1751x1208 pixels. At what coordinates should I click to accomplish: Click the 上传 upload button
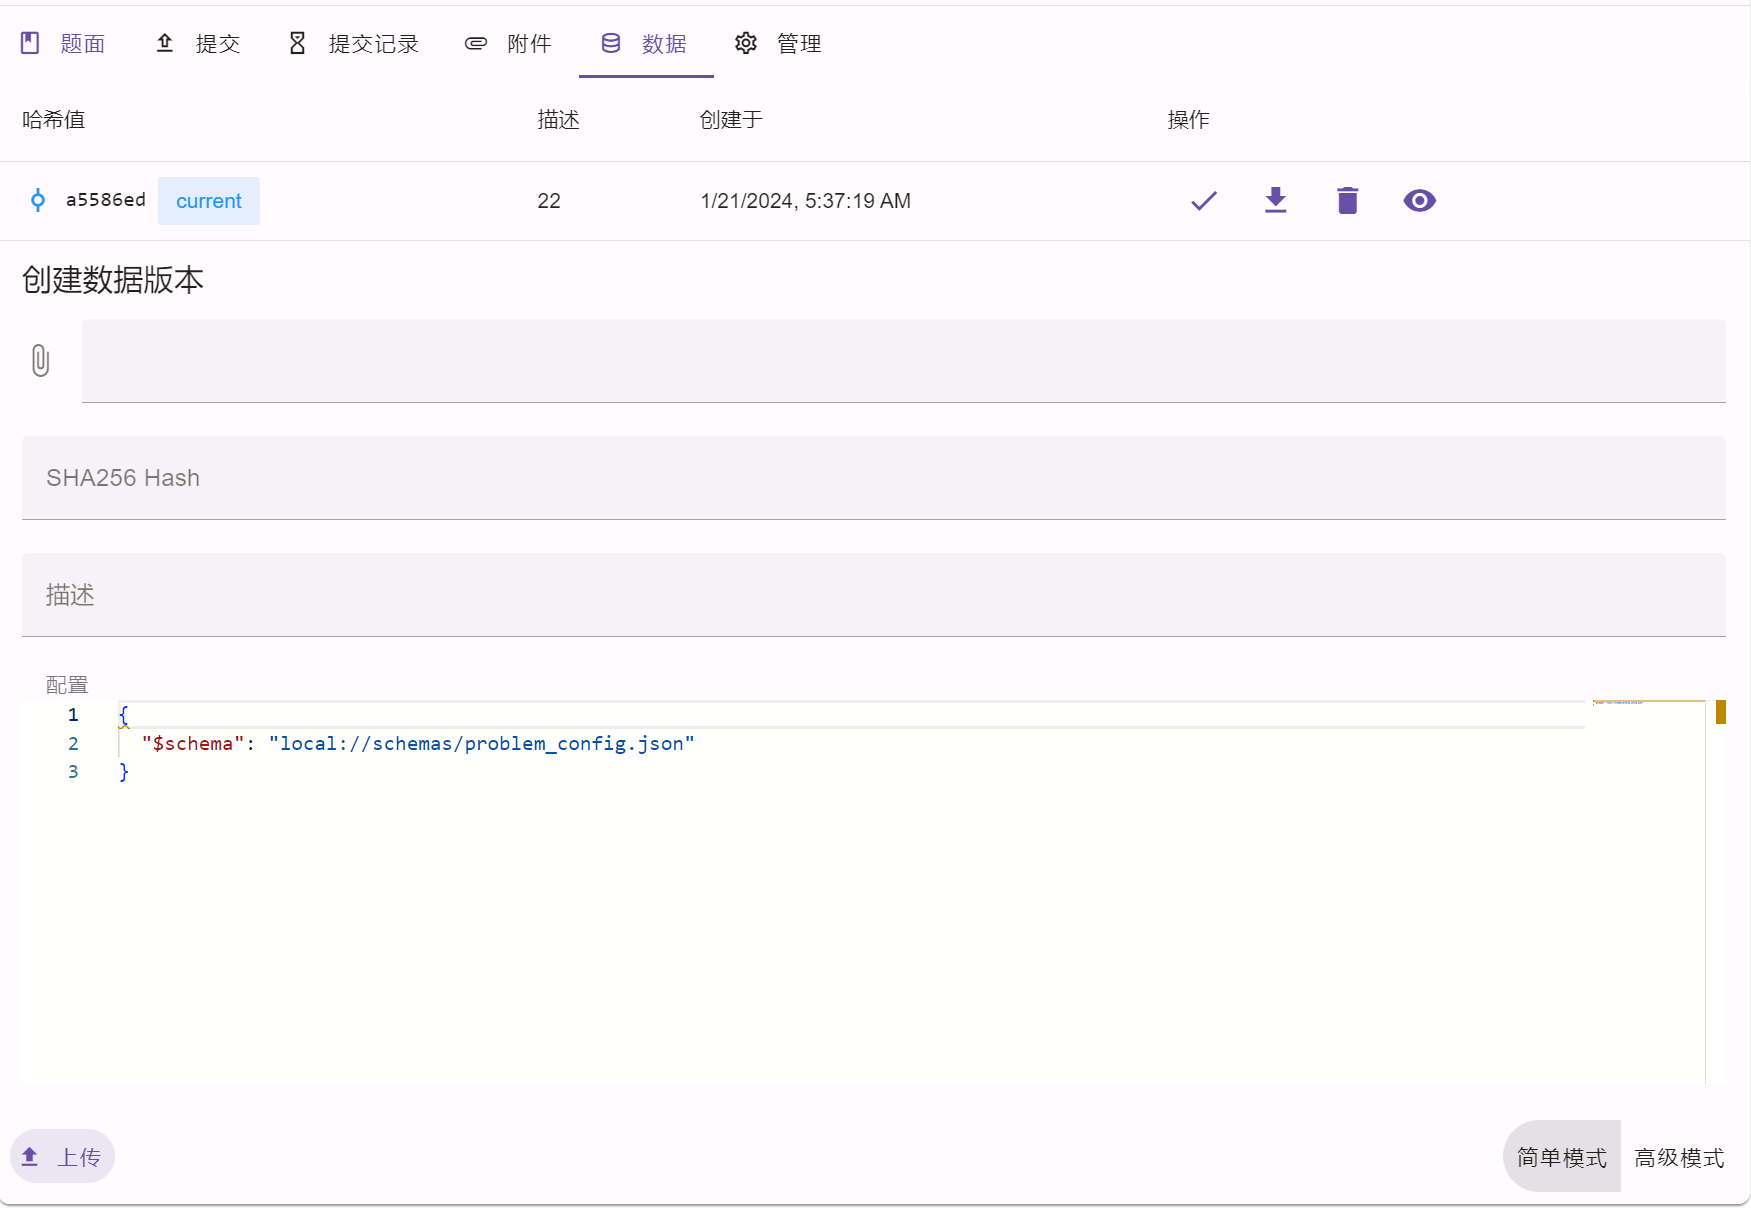click(62, 1157)
